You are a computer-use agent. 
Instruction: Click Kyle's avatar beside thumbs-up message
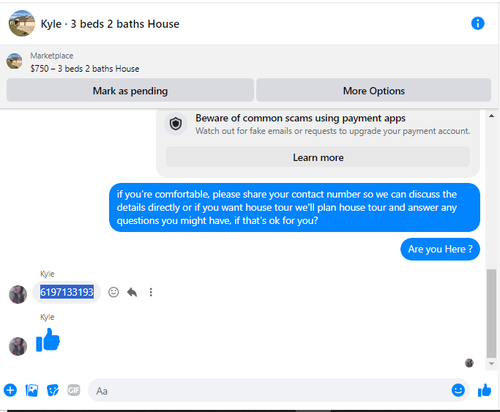point(18,346)
